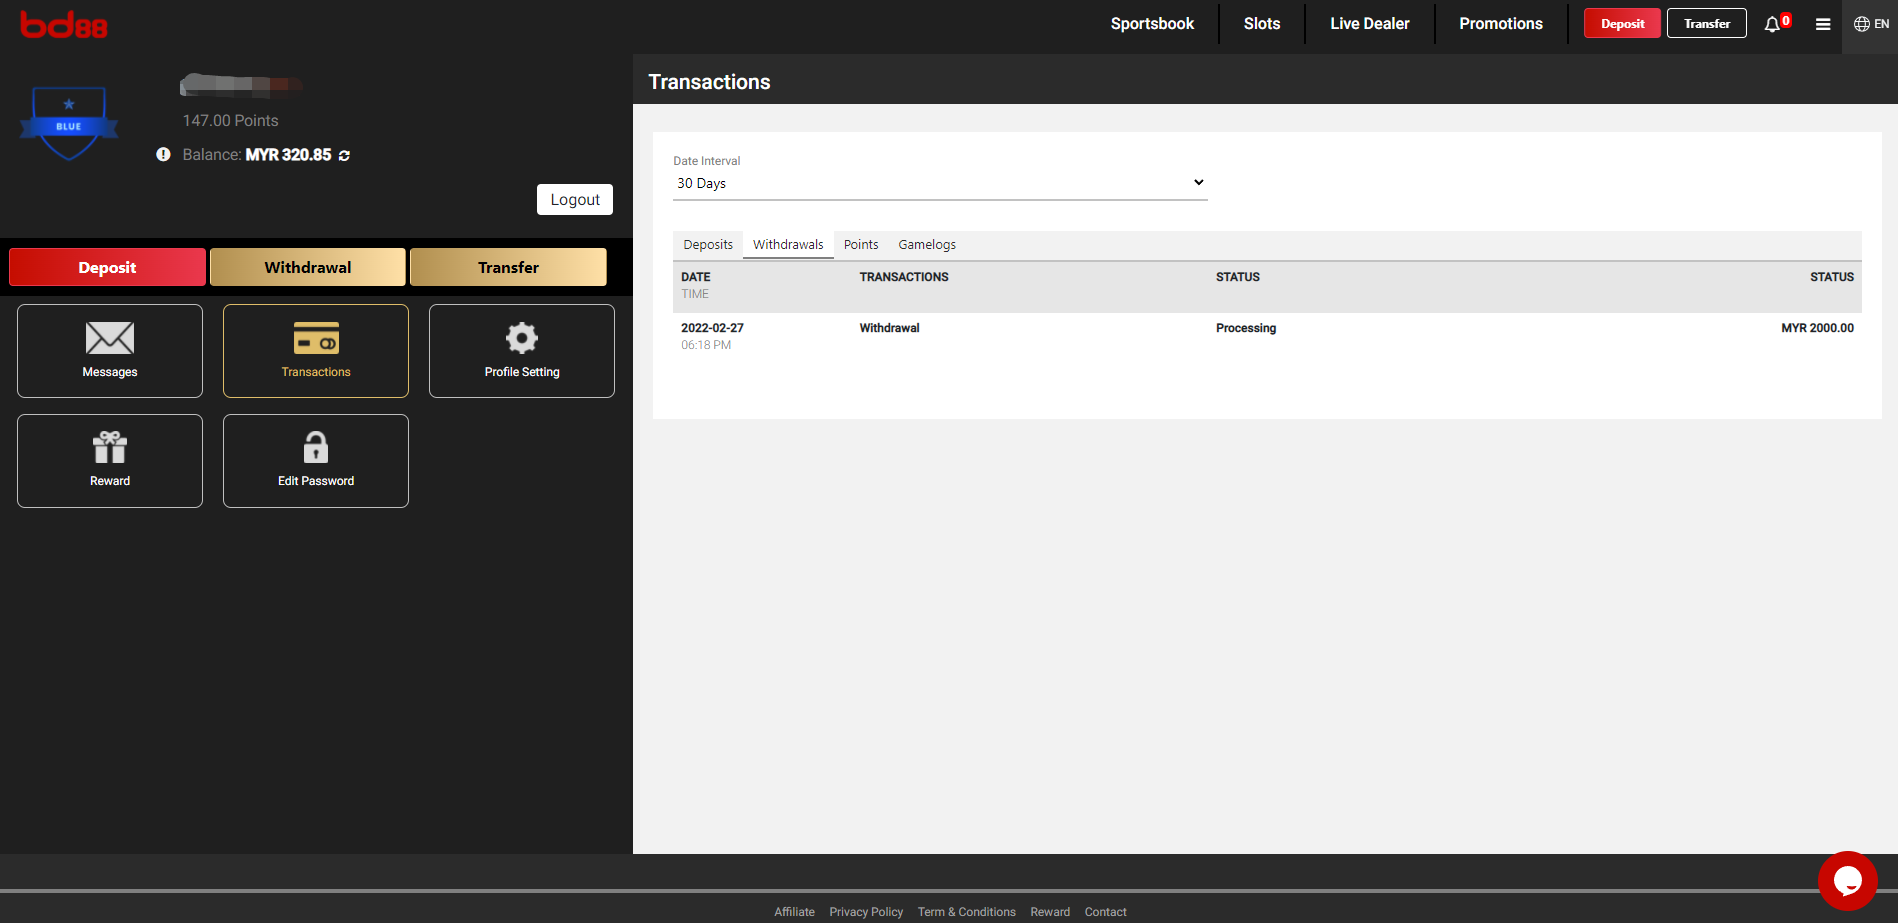Image resolution: width=1898 pixels, height=923 pixels.
Task: Open the live chat bubble
Action: (x=1847, y=881)
